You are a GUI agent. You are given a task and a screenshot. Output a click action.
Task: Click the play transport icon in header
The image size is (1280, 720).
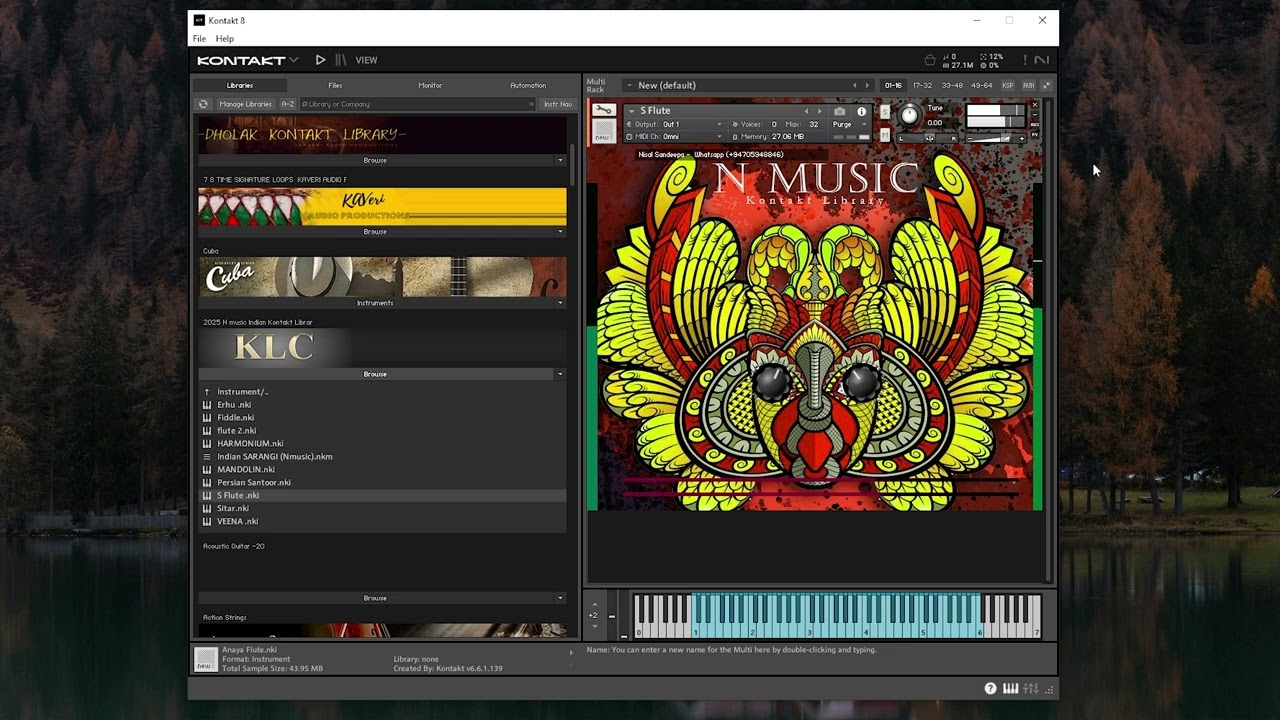(x=320, y=60)
